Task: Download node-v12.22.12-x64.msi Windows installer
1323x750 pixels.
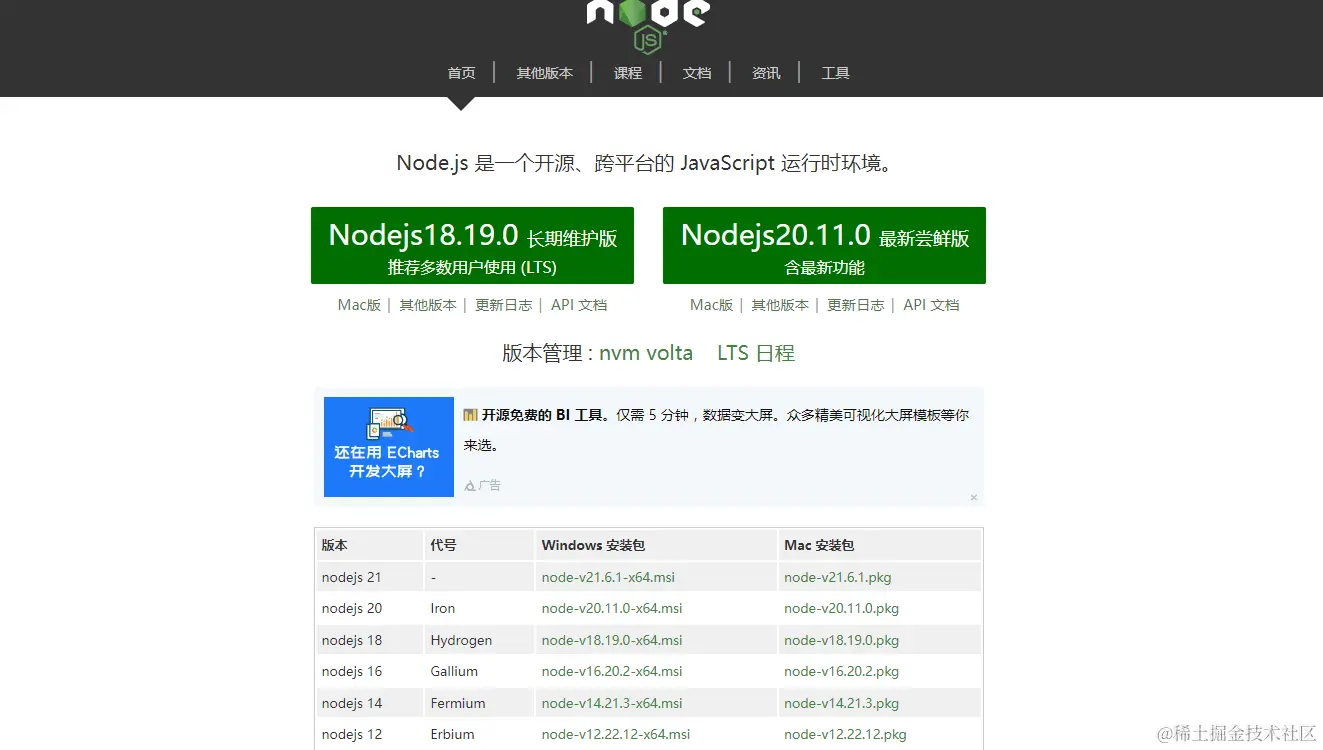Action: click(616, 734)
